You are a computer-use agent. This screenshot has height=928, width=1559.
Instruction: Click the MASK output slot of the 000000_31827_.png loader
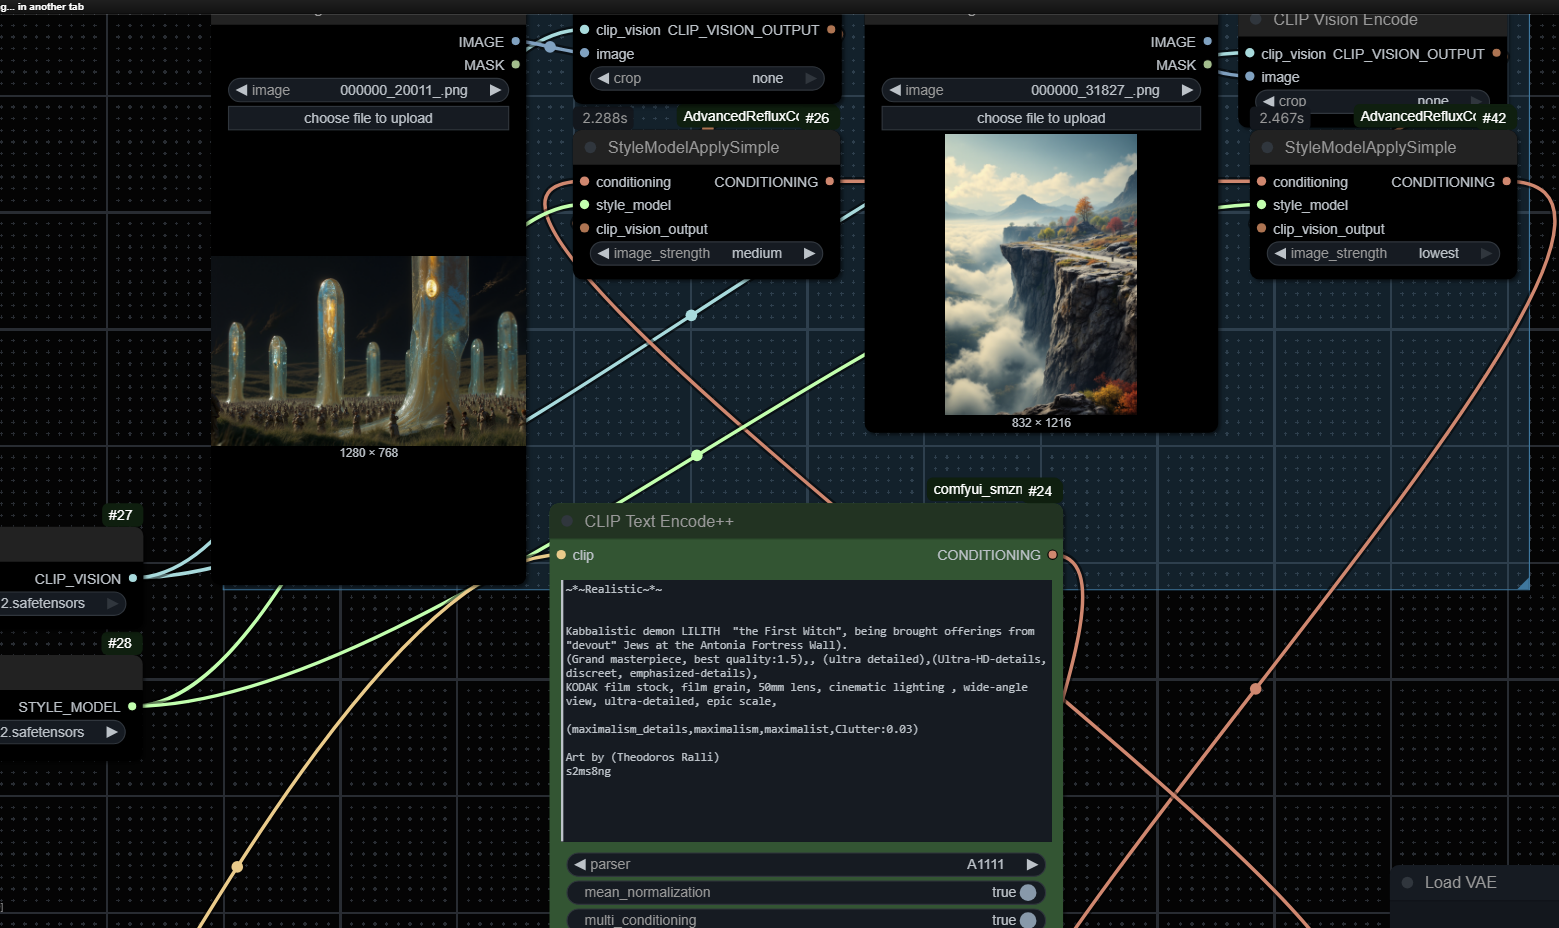pos(1208,65)
